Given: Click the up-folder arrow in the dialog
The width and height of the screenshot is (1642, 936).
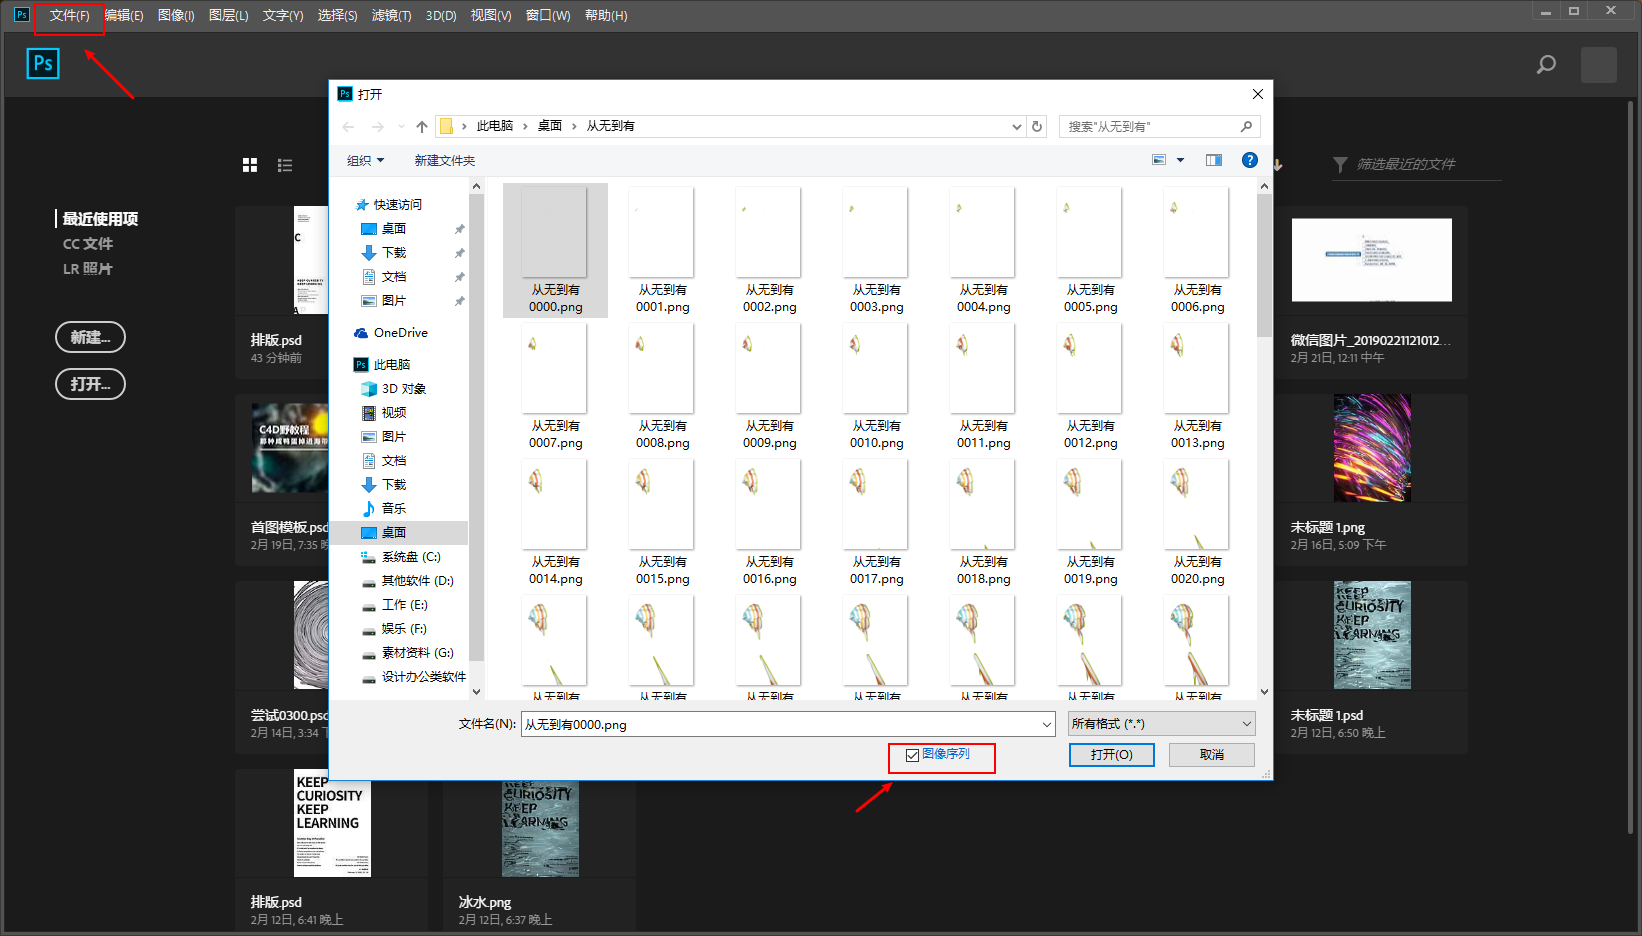Looking at the screenshot, I should tap(422, 127).
